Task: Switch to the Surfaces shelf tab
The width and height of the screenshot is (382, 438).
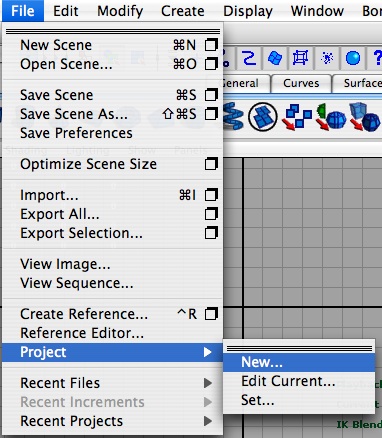Action: tap(357, 83)
